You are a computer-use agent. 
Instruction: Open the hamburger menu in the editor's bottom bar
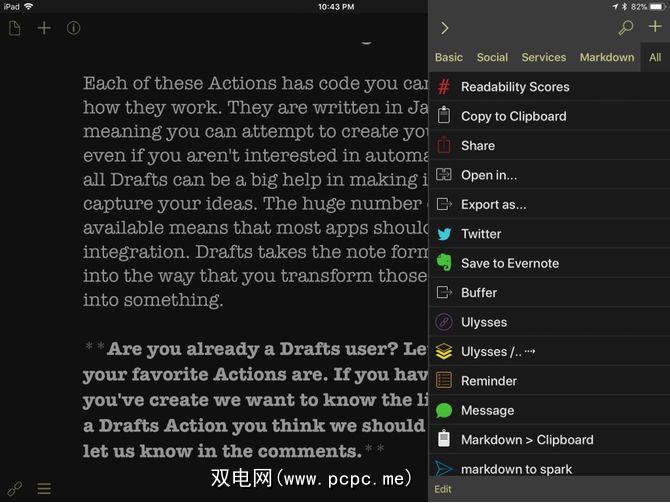[44, 488]
